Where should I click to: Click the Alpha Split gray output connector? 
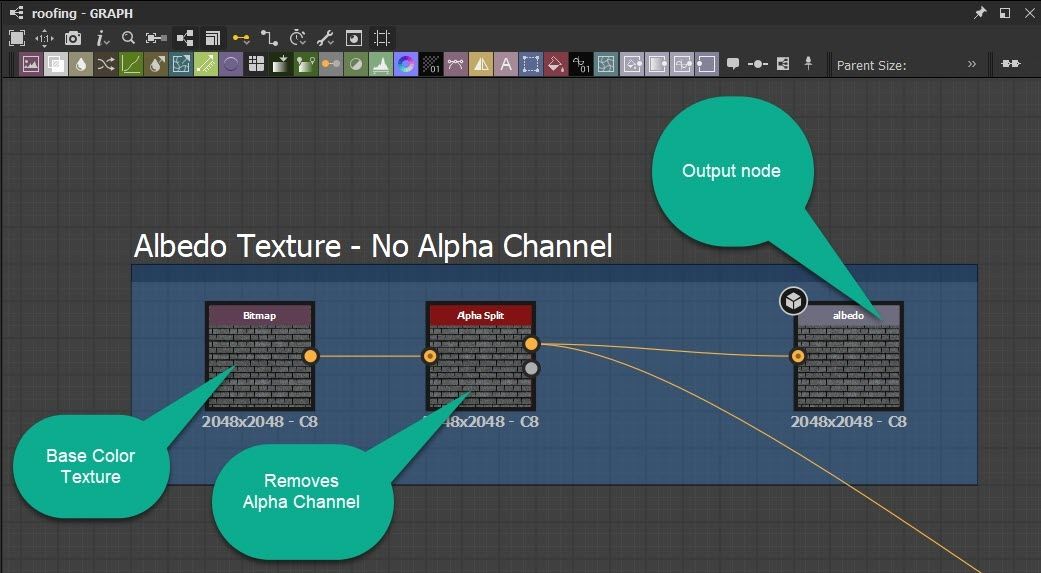[x=532, y=368]
